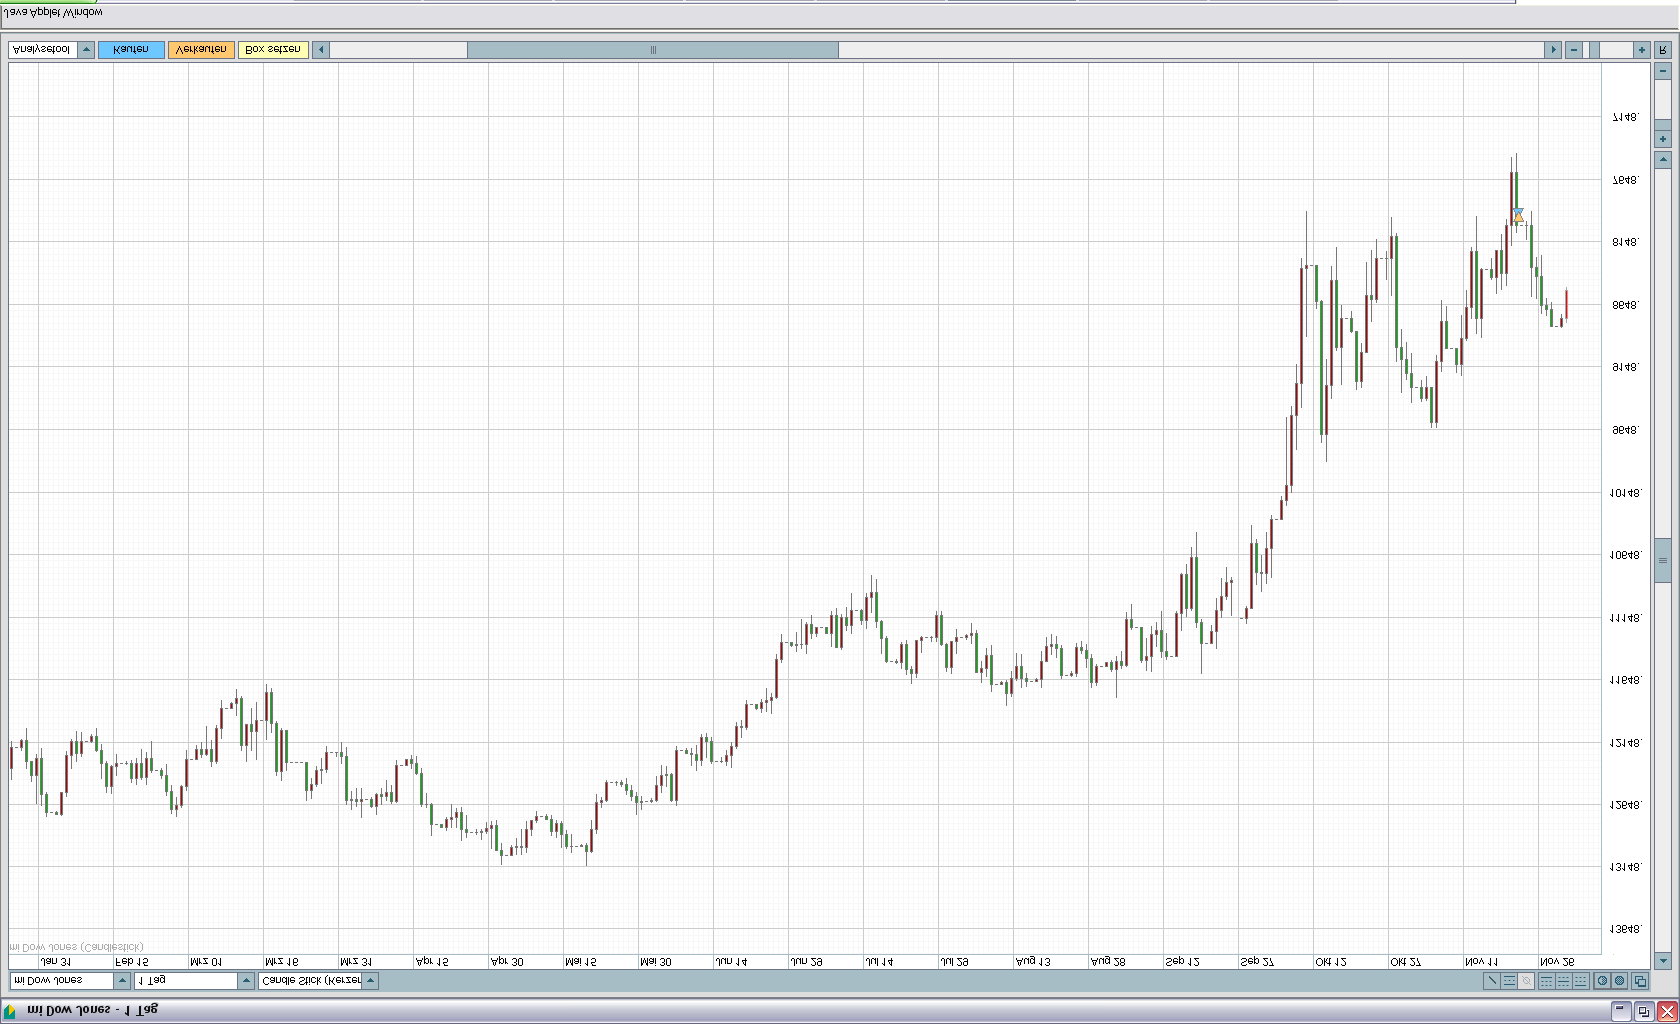Screen dimensions: 1680x1024
Task: Click the horizontal lines channel tool icon
Action: (x=1509, y=981)
